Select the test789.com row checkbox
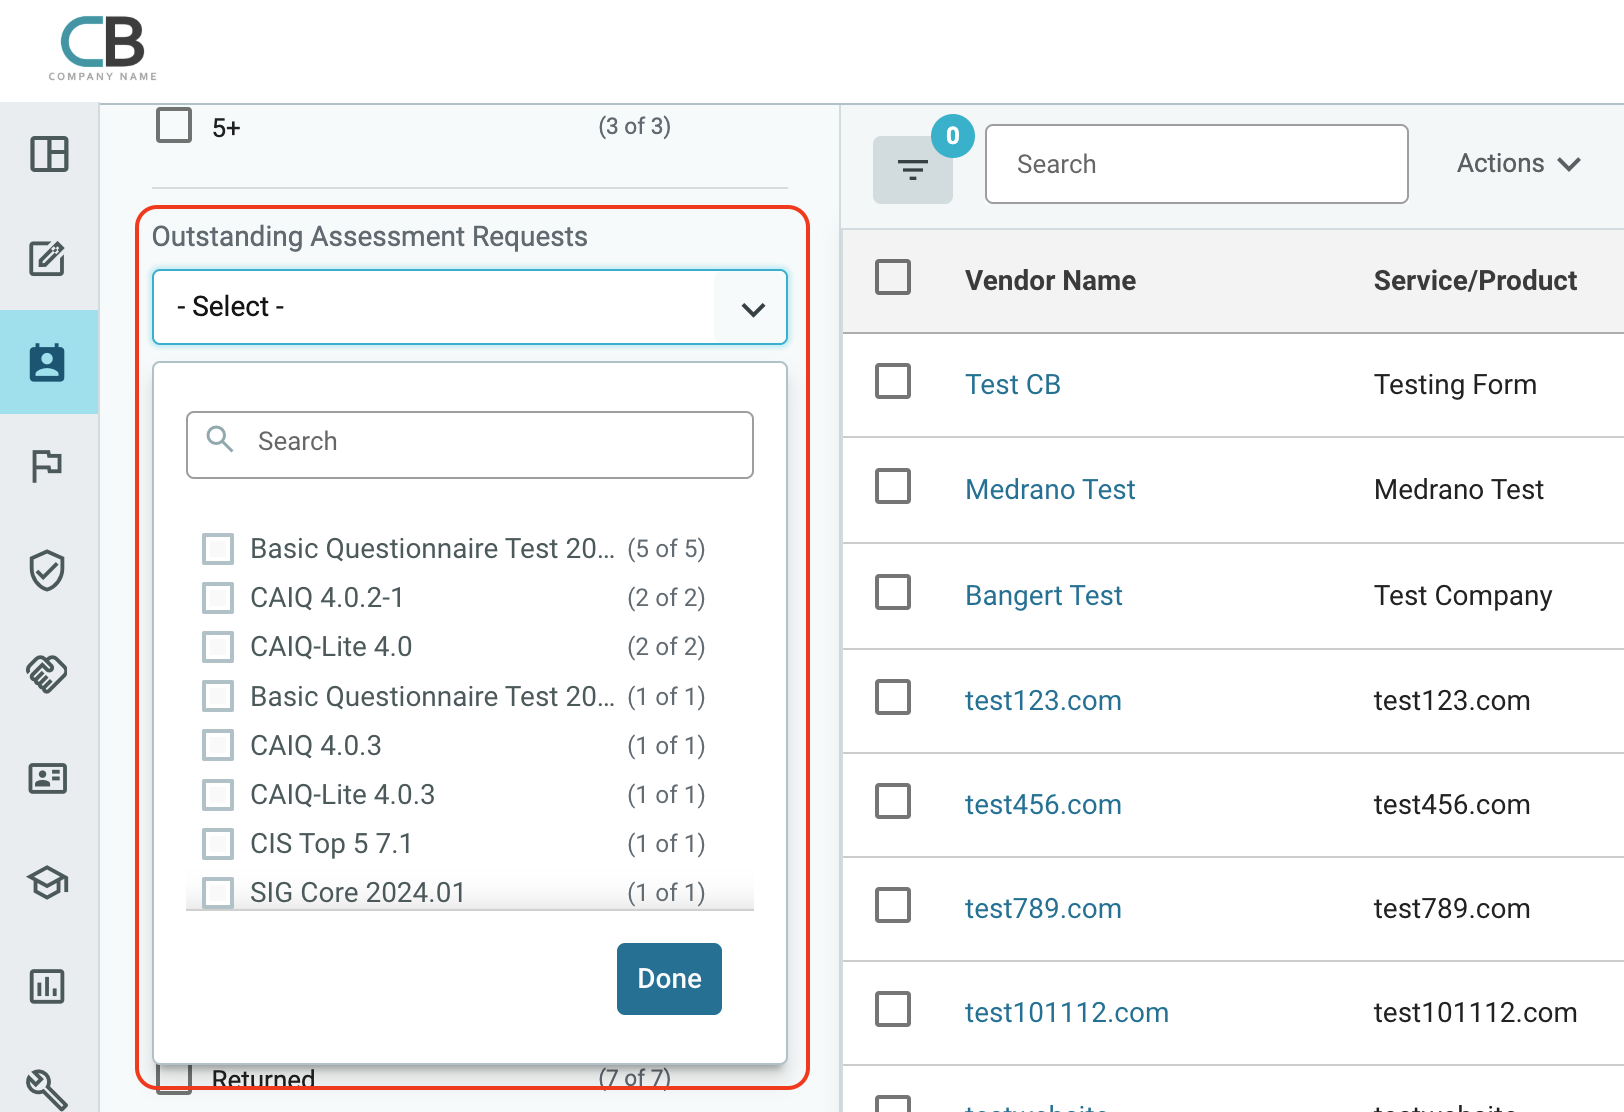This screenshot has height=1112, width=1624. 893,905
